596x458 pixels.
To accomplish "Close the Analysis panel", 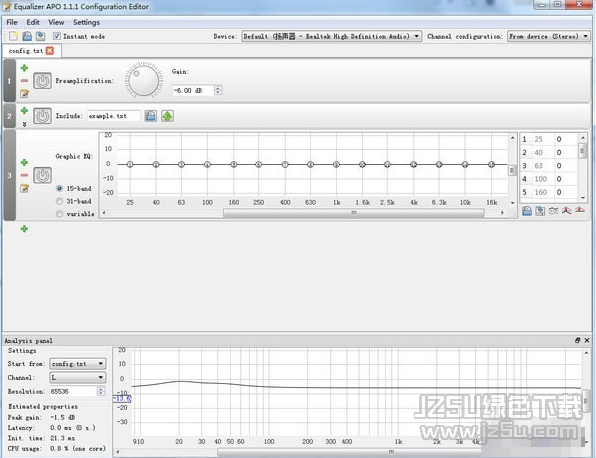I will (587, 341).
